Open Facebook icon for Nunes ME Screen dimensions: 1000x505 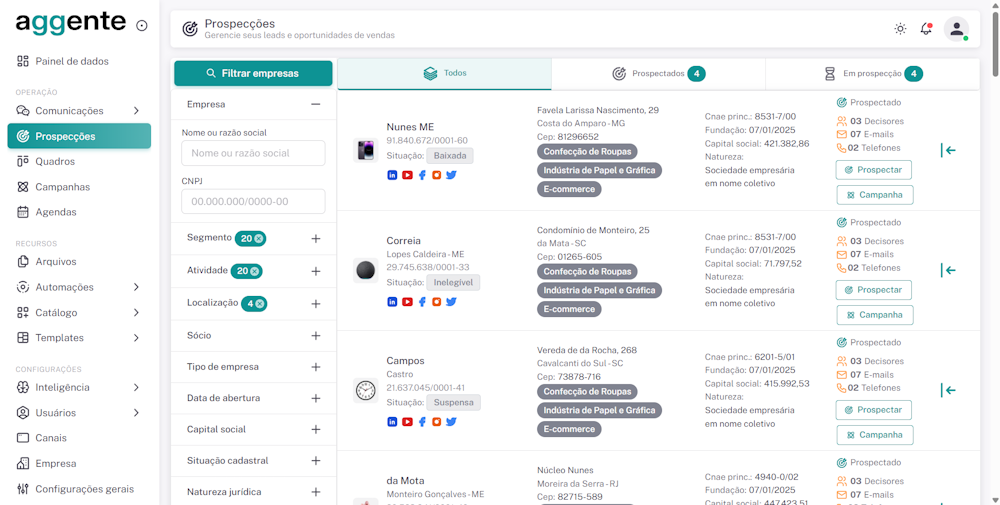[422, 175]
